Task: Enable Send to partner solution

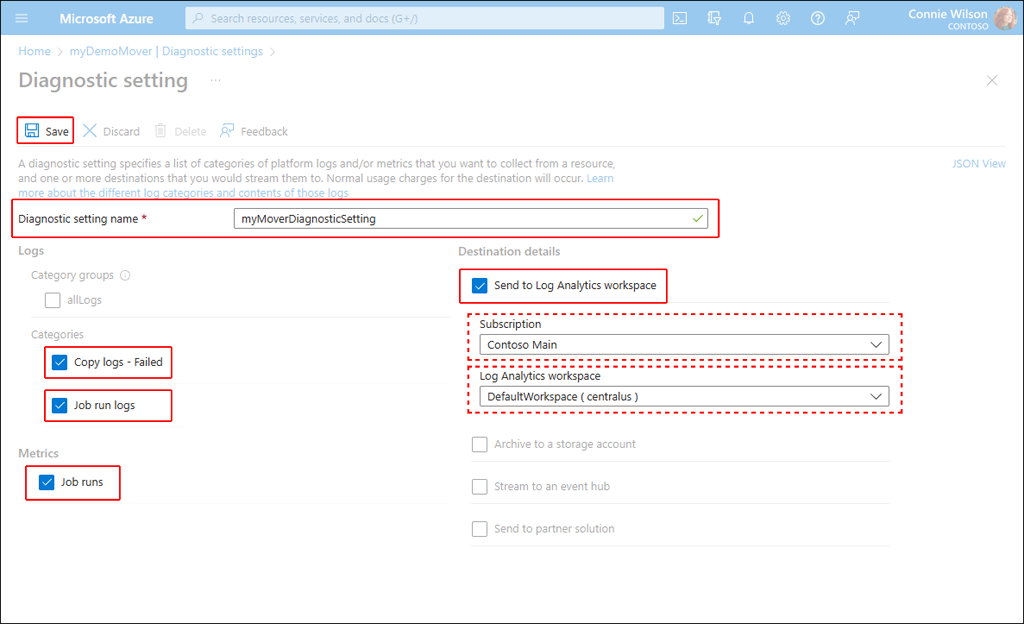Action: (x=479, y=529)
